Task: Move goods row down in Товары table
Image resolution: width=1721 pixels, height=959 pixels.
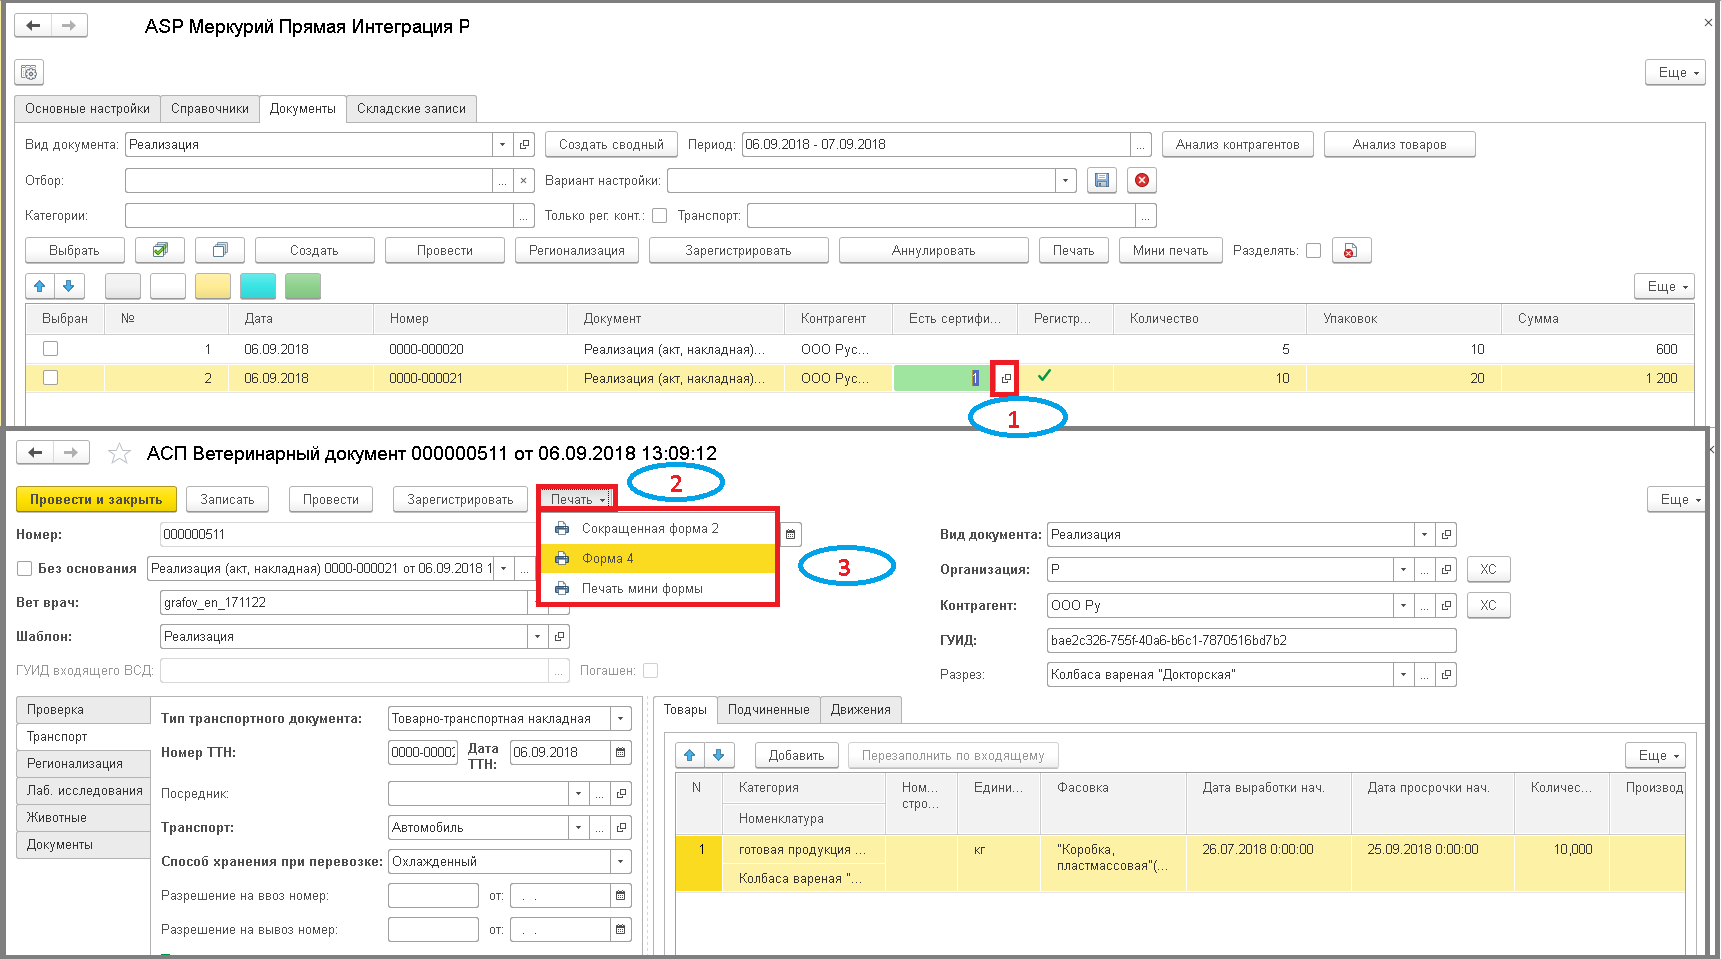Action: point(719,755)
